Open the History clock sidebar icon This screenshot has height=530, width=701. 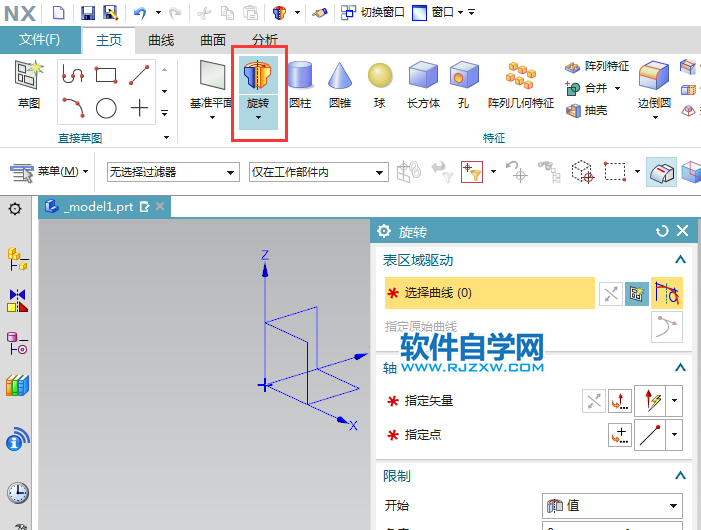click(x=18, y=493)
